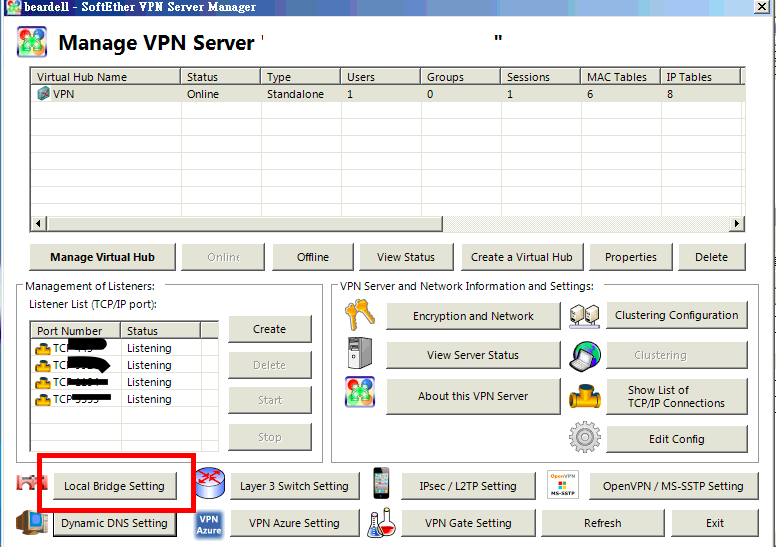Click the horizontal scrollbar thumb of hub list
The height and width of the screenshot is (547, 776).
point(244,223)
